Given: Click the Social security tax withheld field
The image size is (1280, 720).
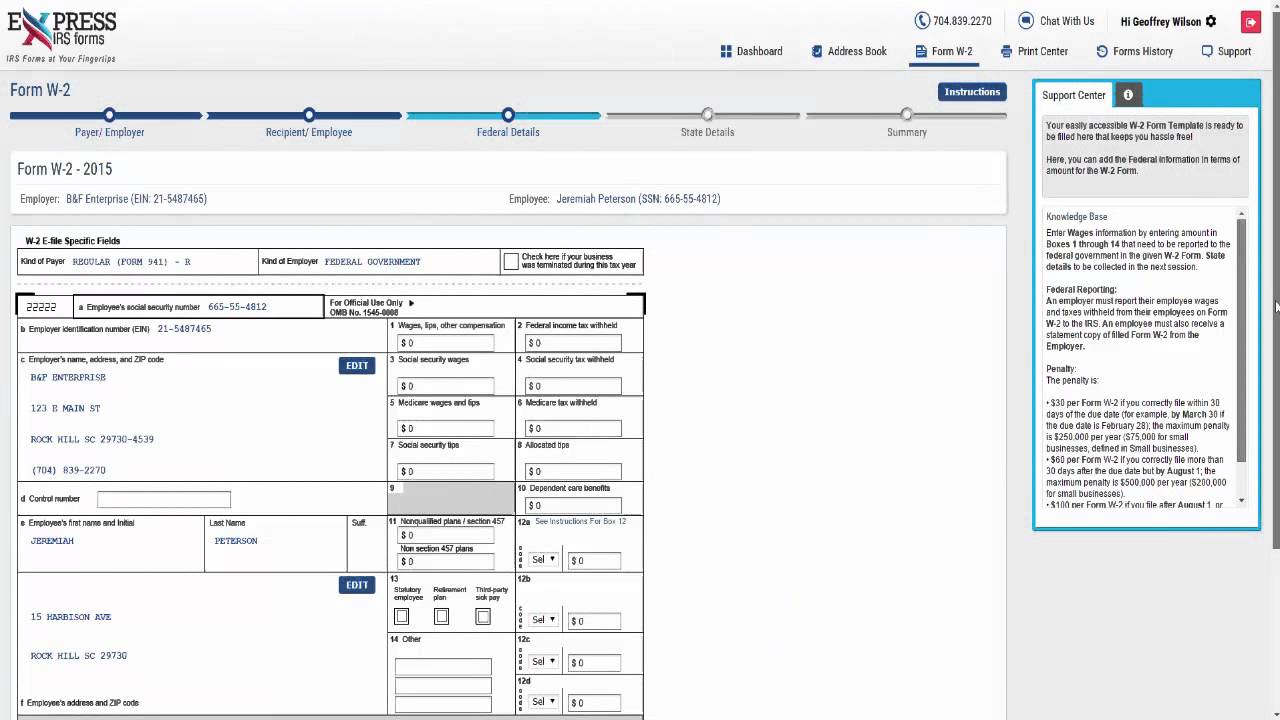Looking at the screenshot, I should 573,386.
